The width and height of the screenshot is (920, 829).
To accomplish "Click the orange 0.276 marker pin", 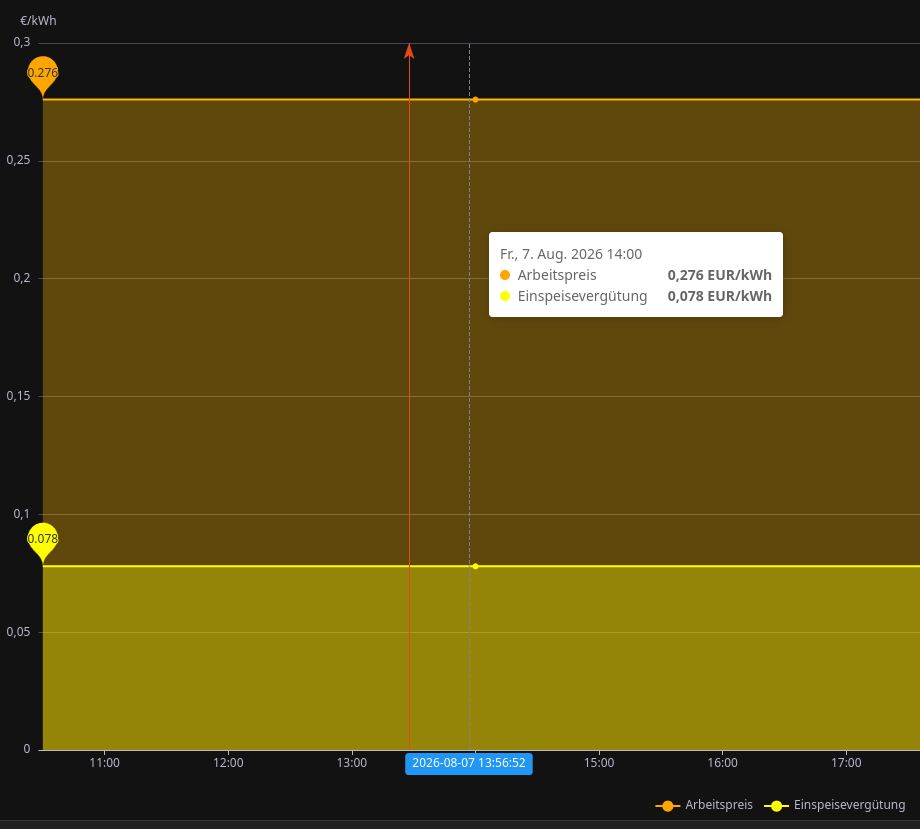I will point(43,75).
